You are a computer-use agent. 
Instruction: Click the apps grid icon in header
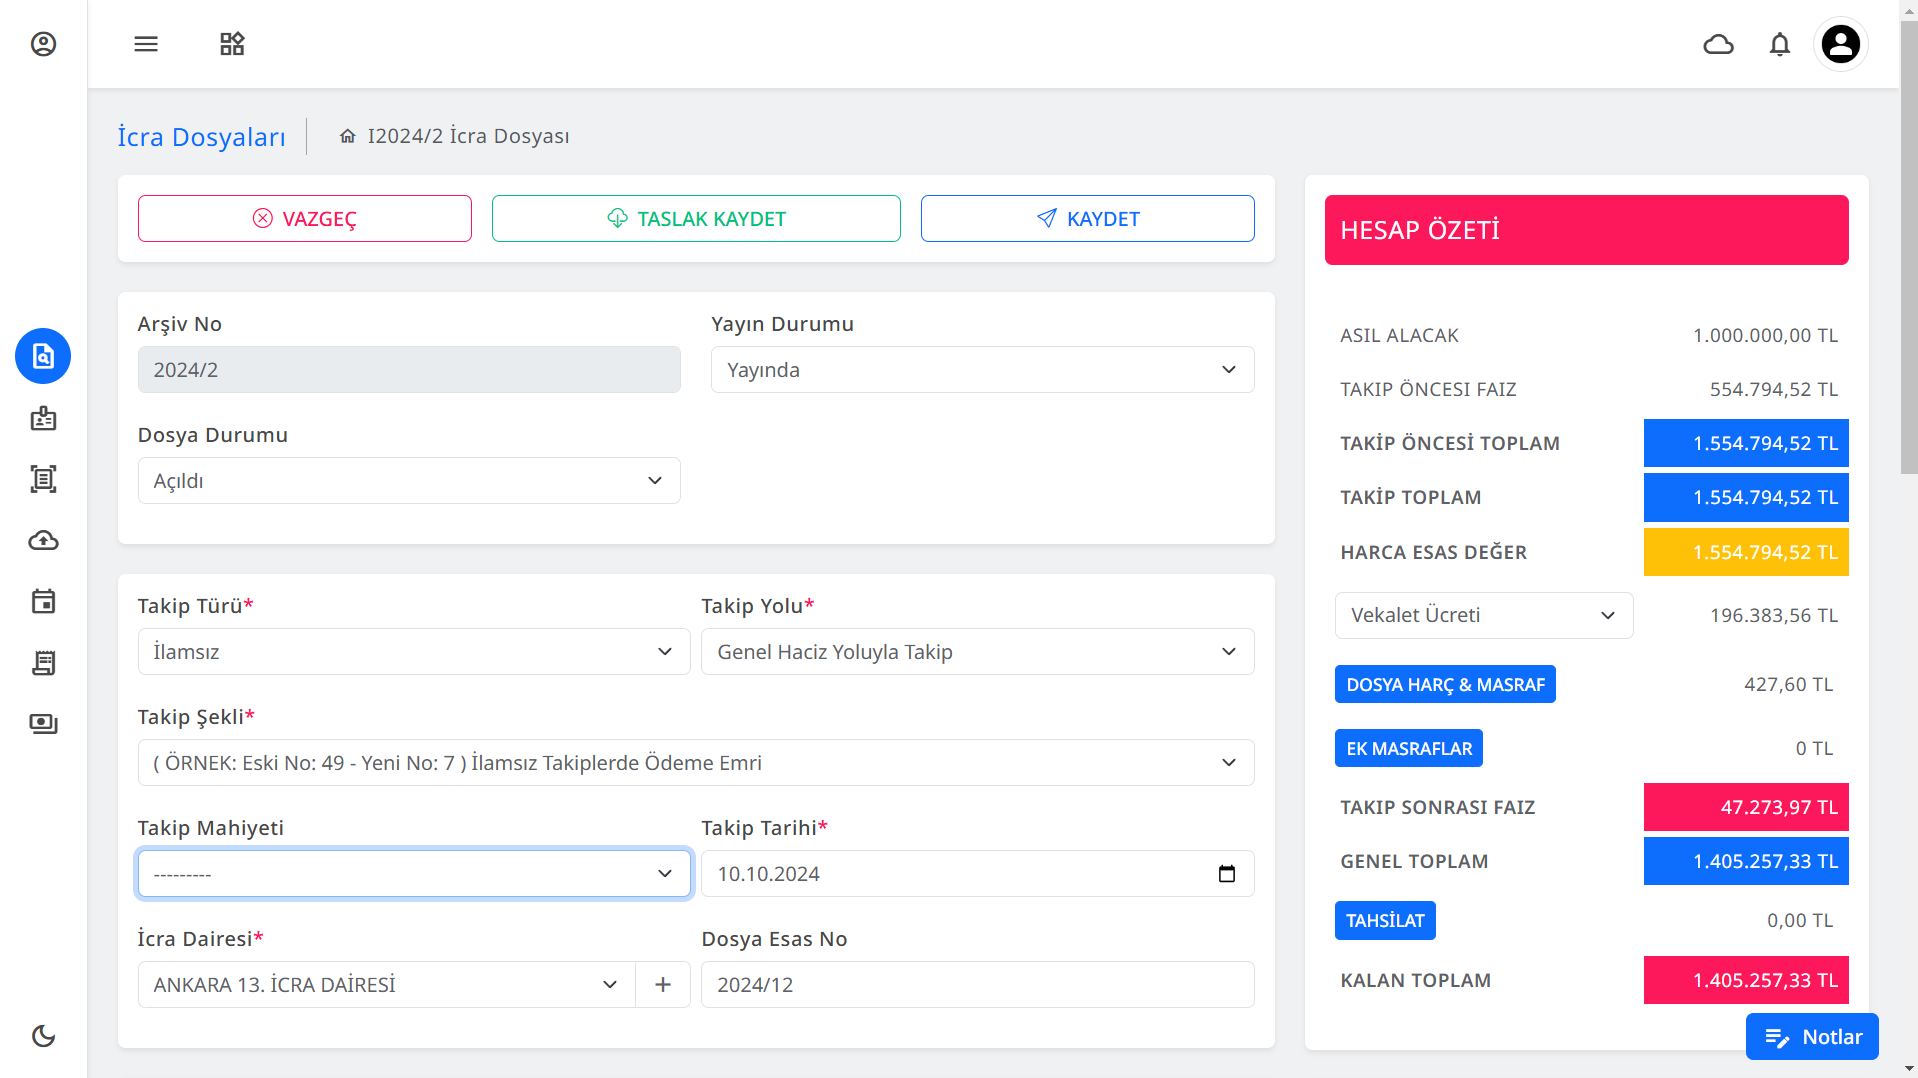pyautogui.click(x=232, y=44)
